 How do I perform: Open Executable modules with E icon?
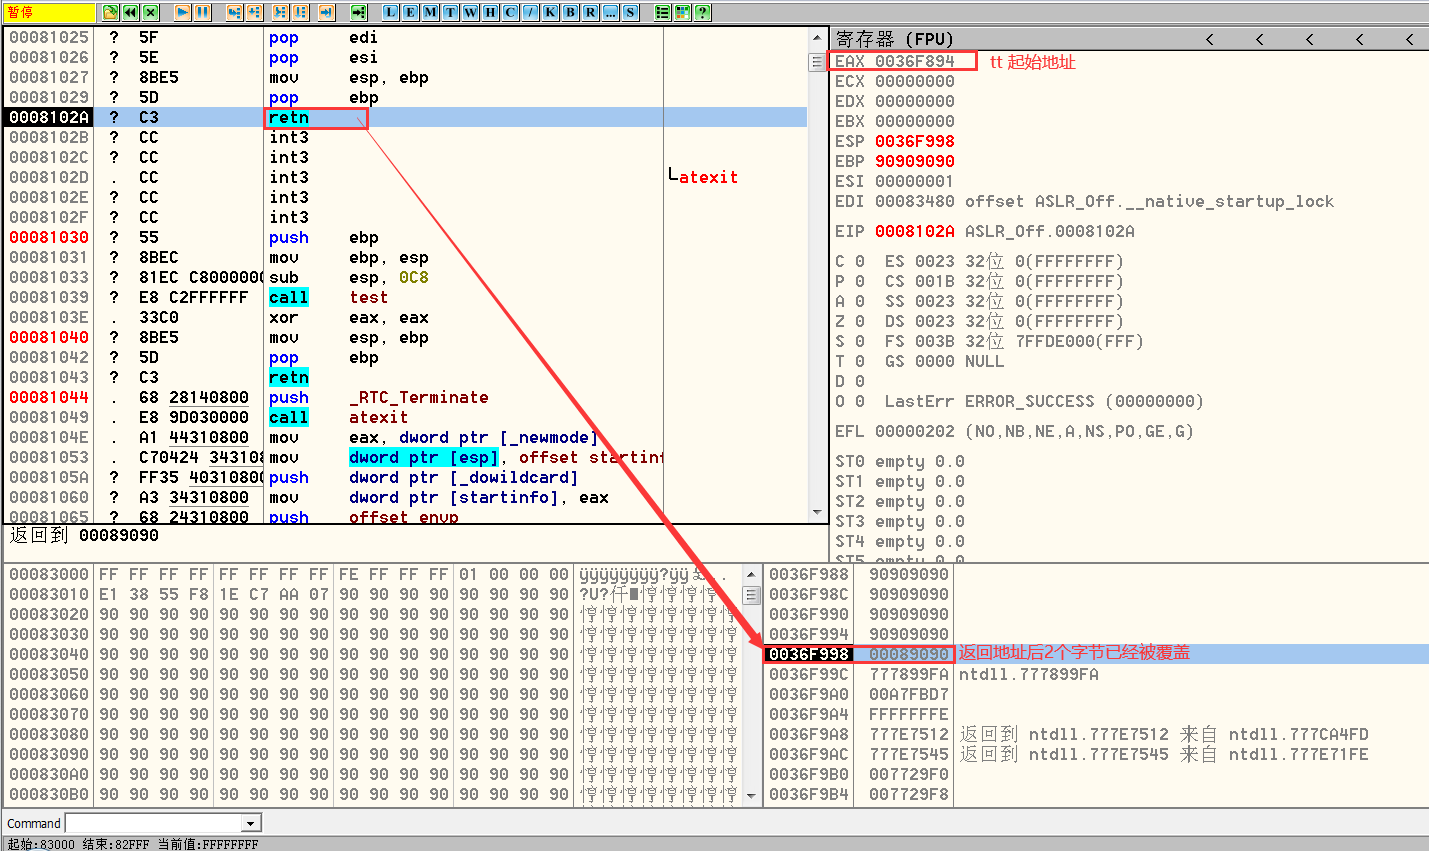[x=410, y=12]
